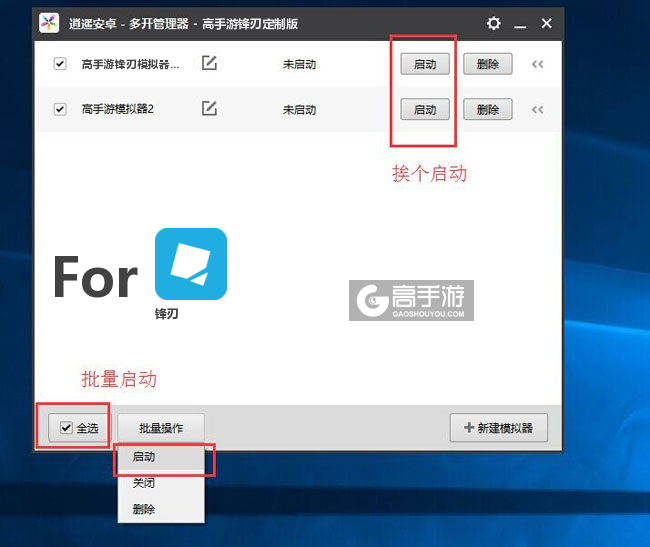
Task: Expand 高手游锋刃模拟器 row chevron
Action: (537, 64)
